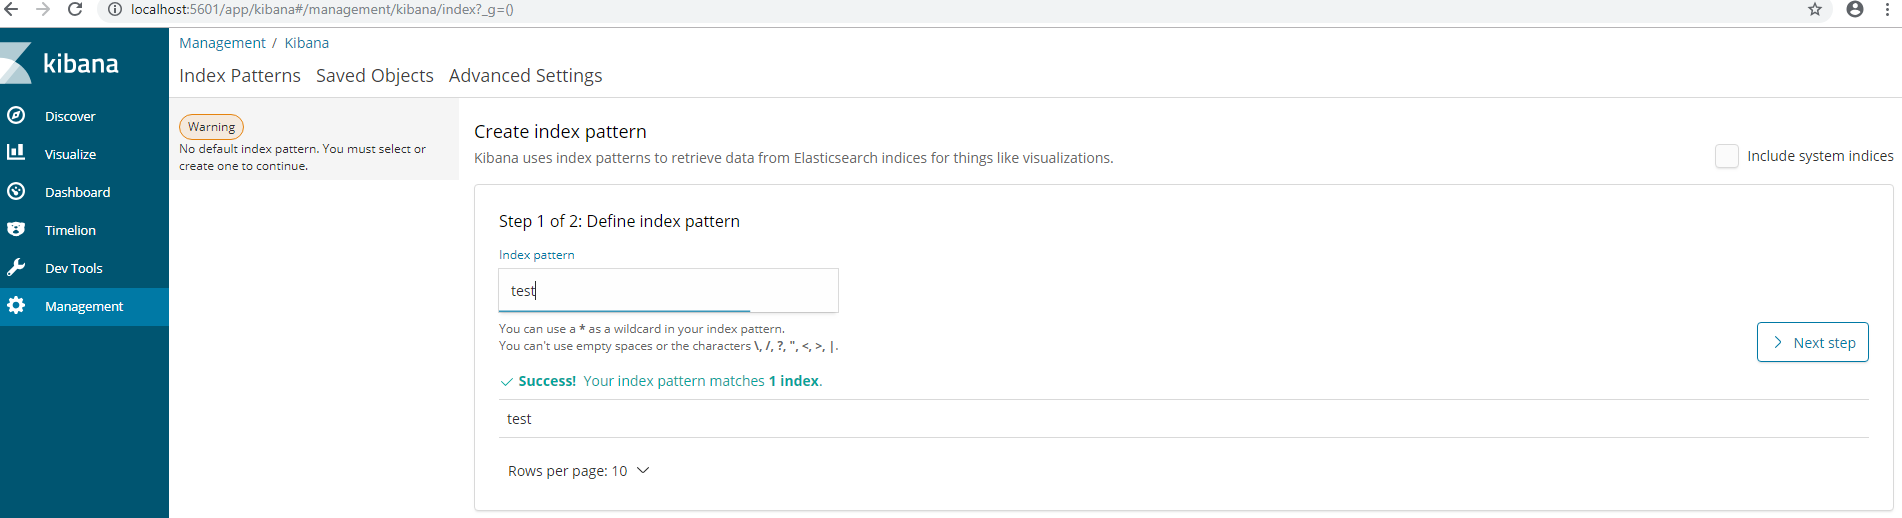Click the Next step button
The image size is (1902, 518).
click(1812, 342)
